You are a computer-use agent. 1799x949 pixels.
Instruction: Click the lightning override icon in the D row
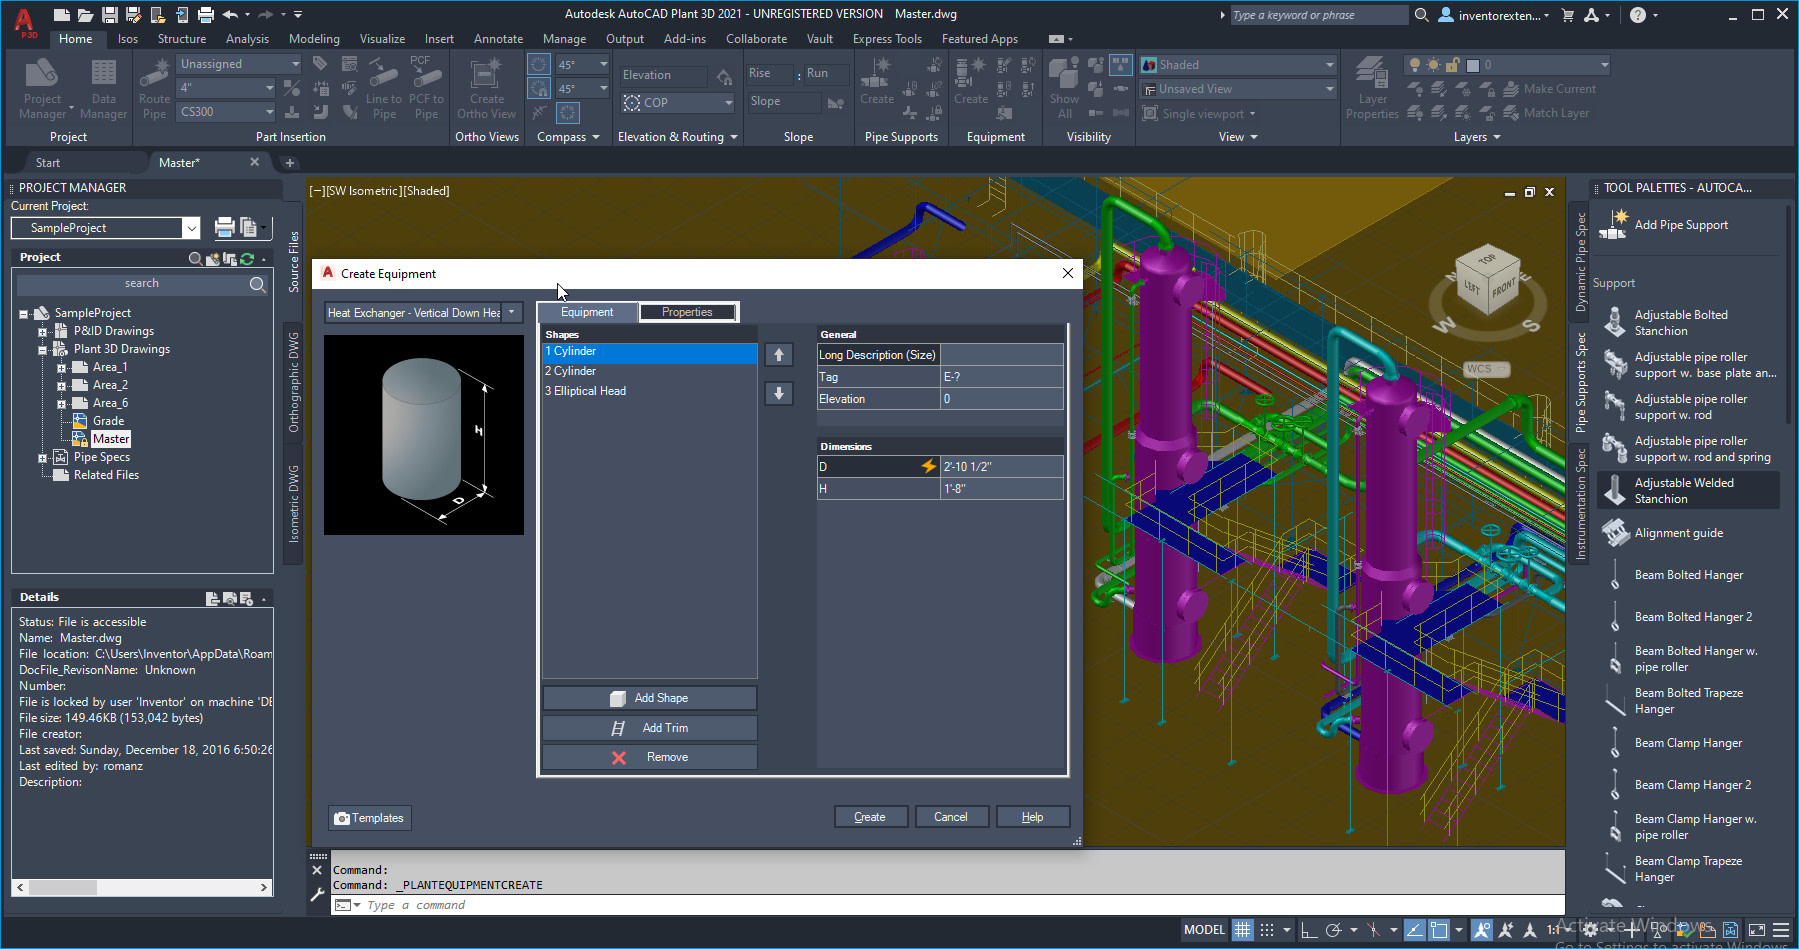click(x=929, y=466)
